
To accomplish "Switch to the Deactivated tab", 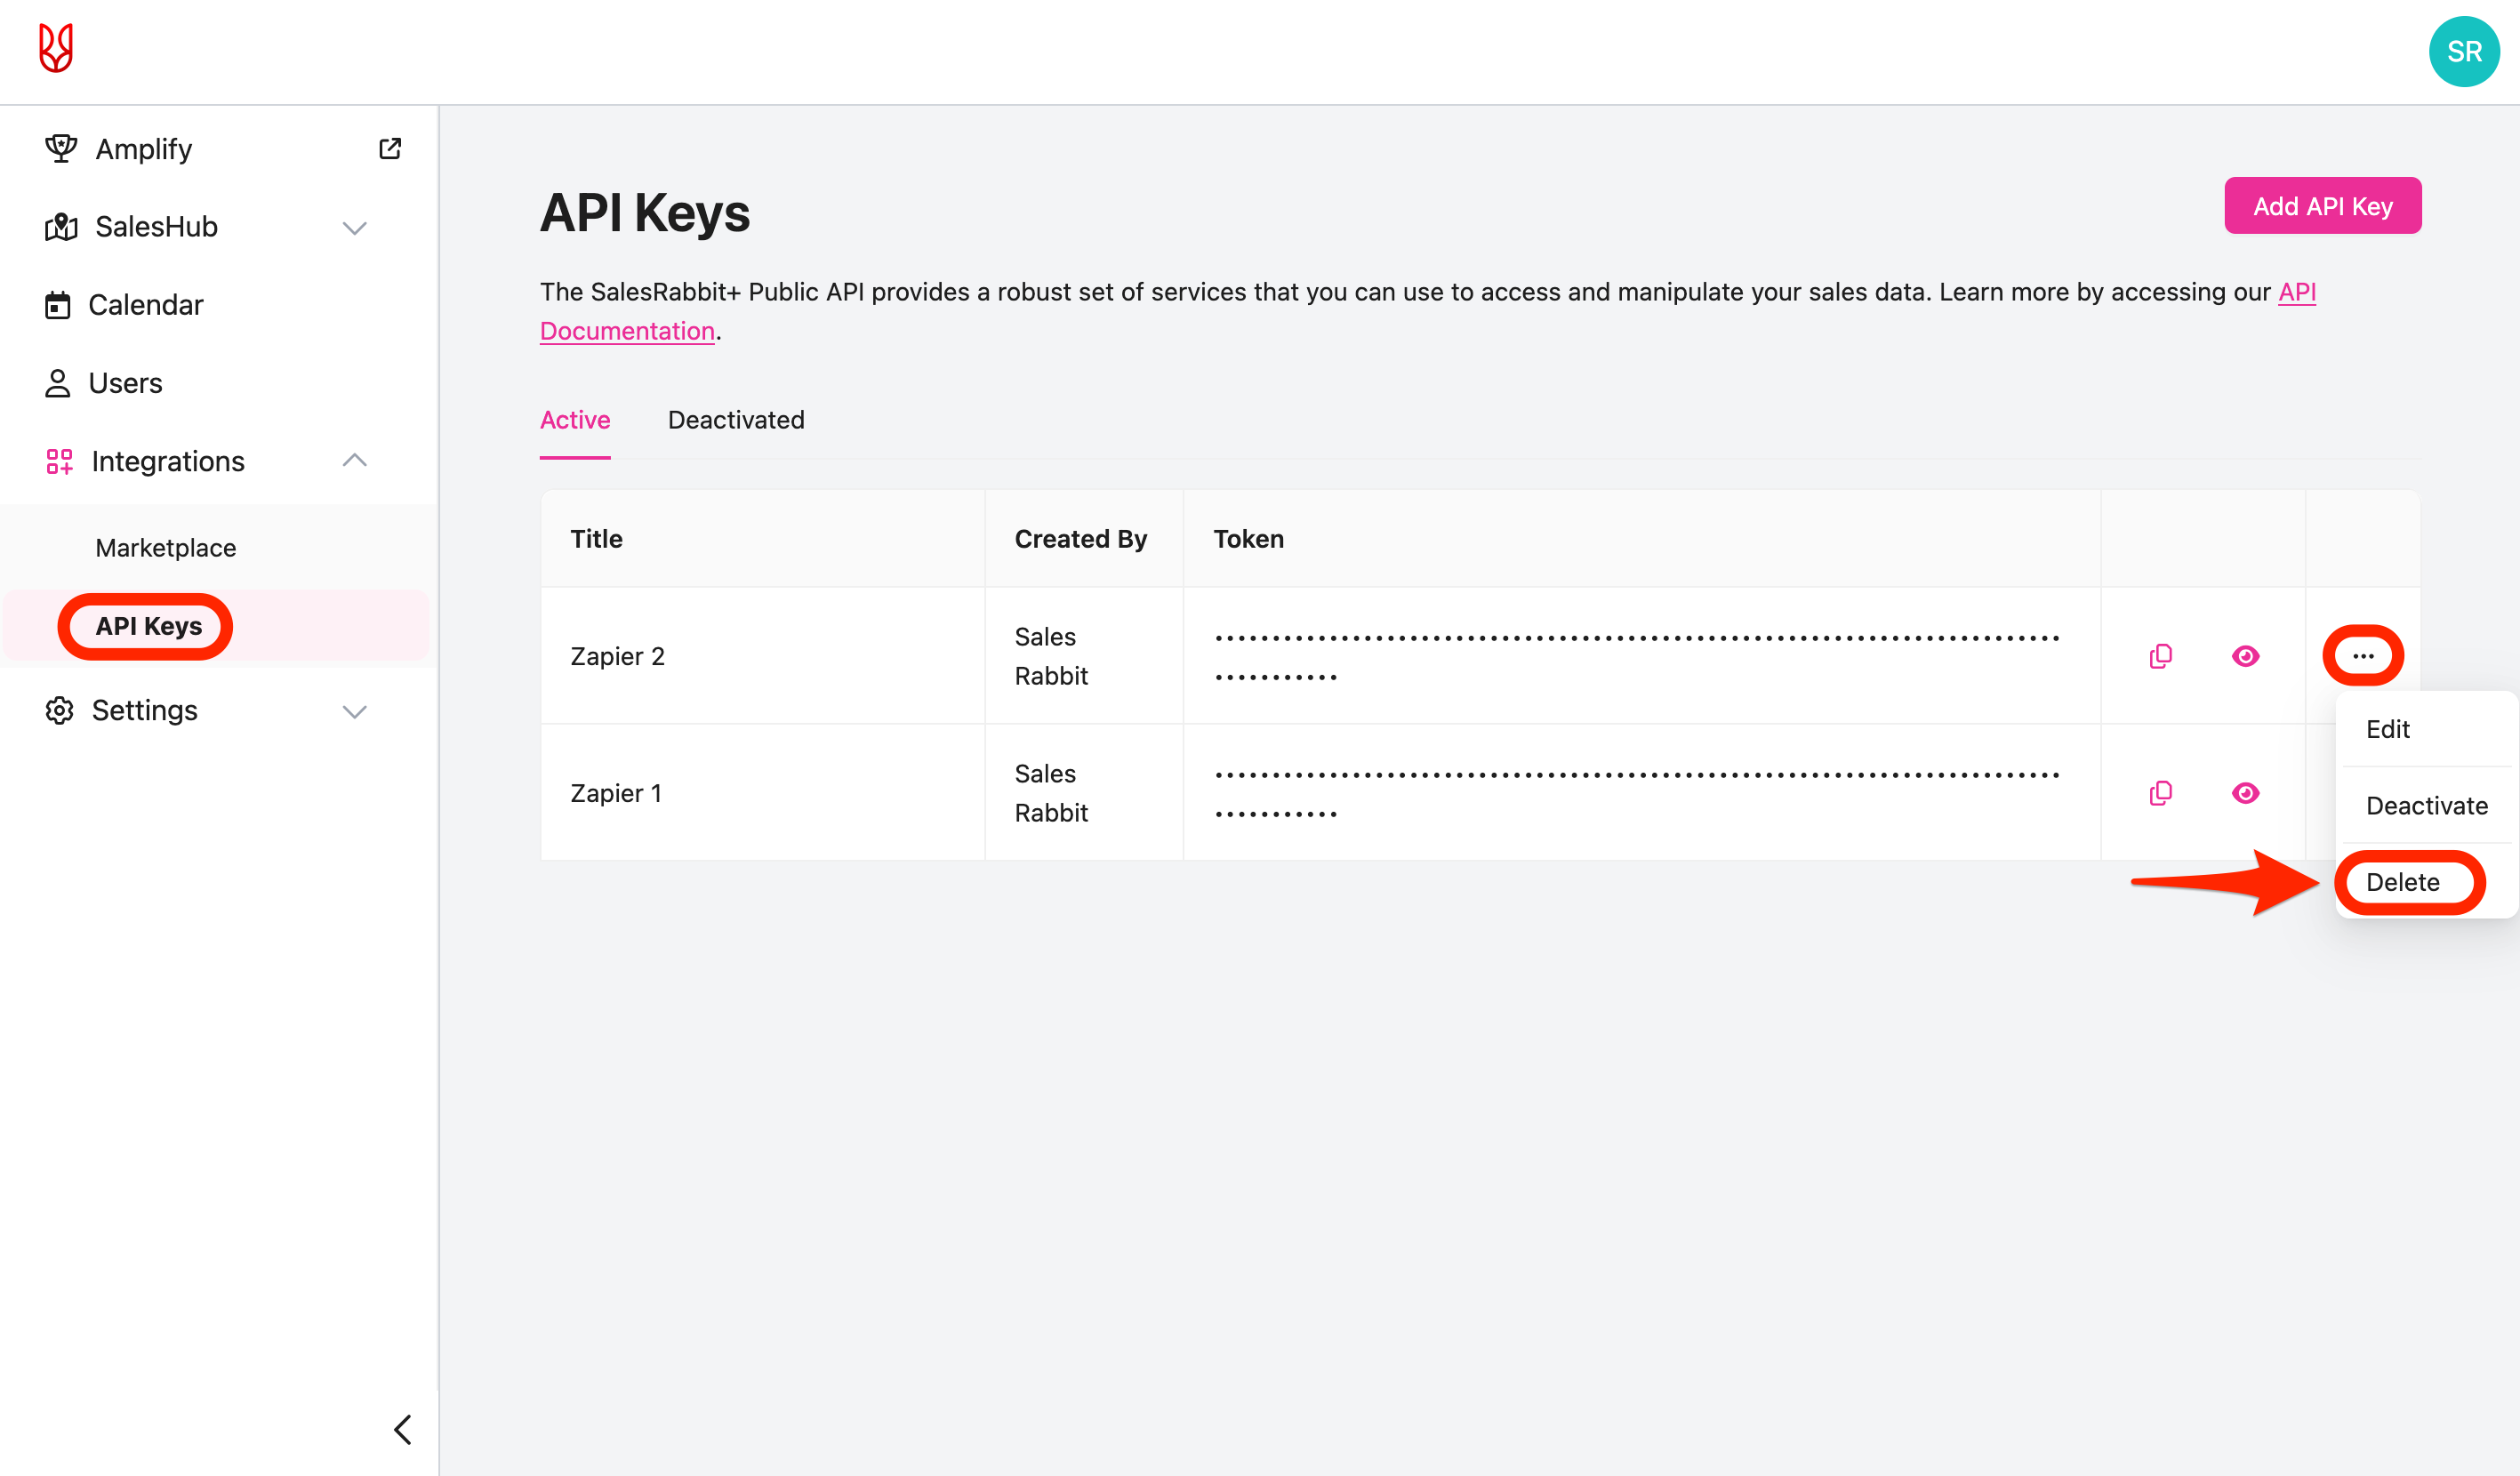I will coord(736,420).
